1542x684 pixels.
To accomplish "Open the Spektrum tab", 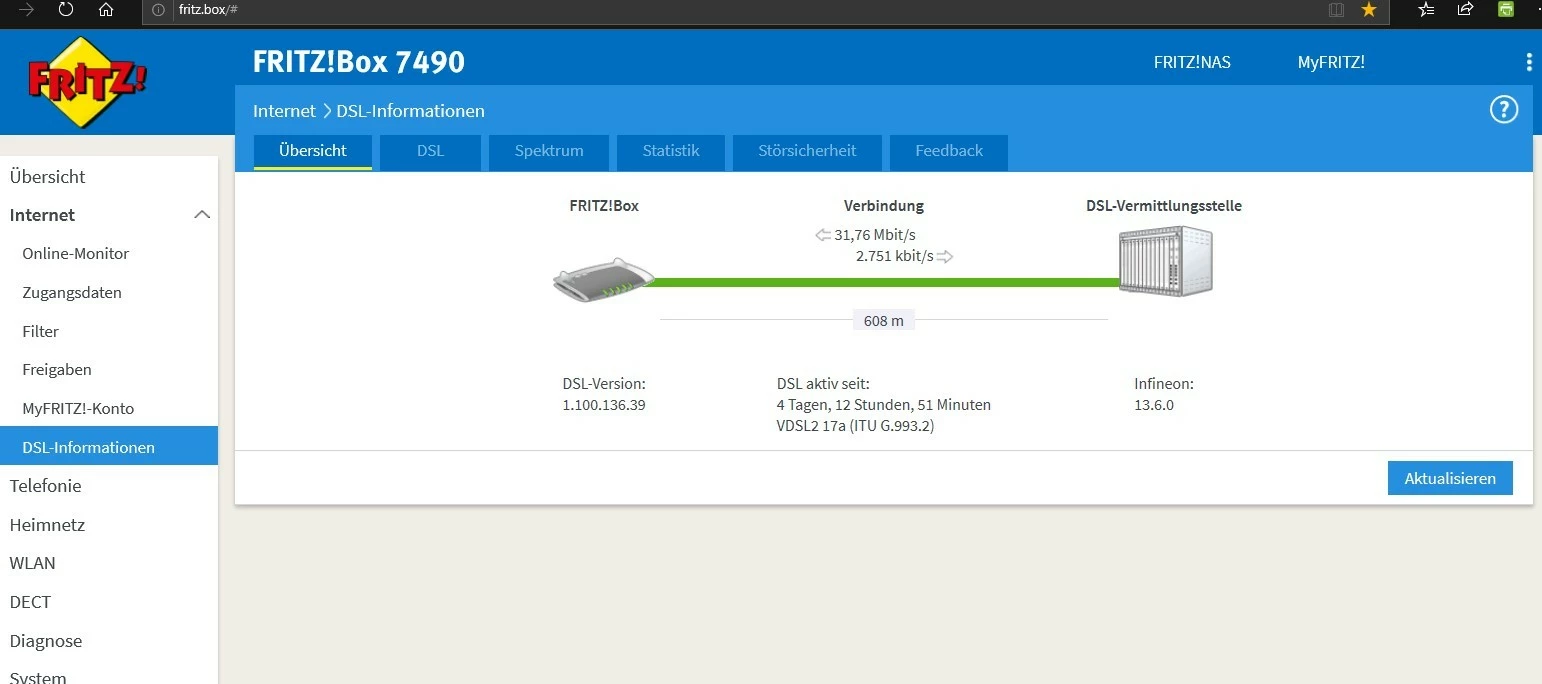I will tap(549, 152).
